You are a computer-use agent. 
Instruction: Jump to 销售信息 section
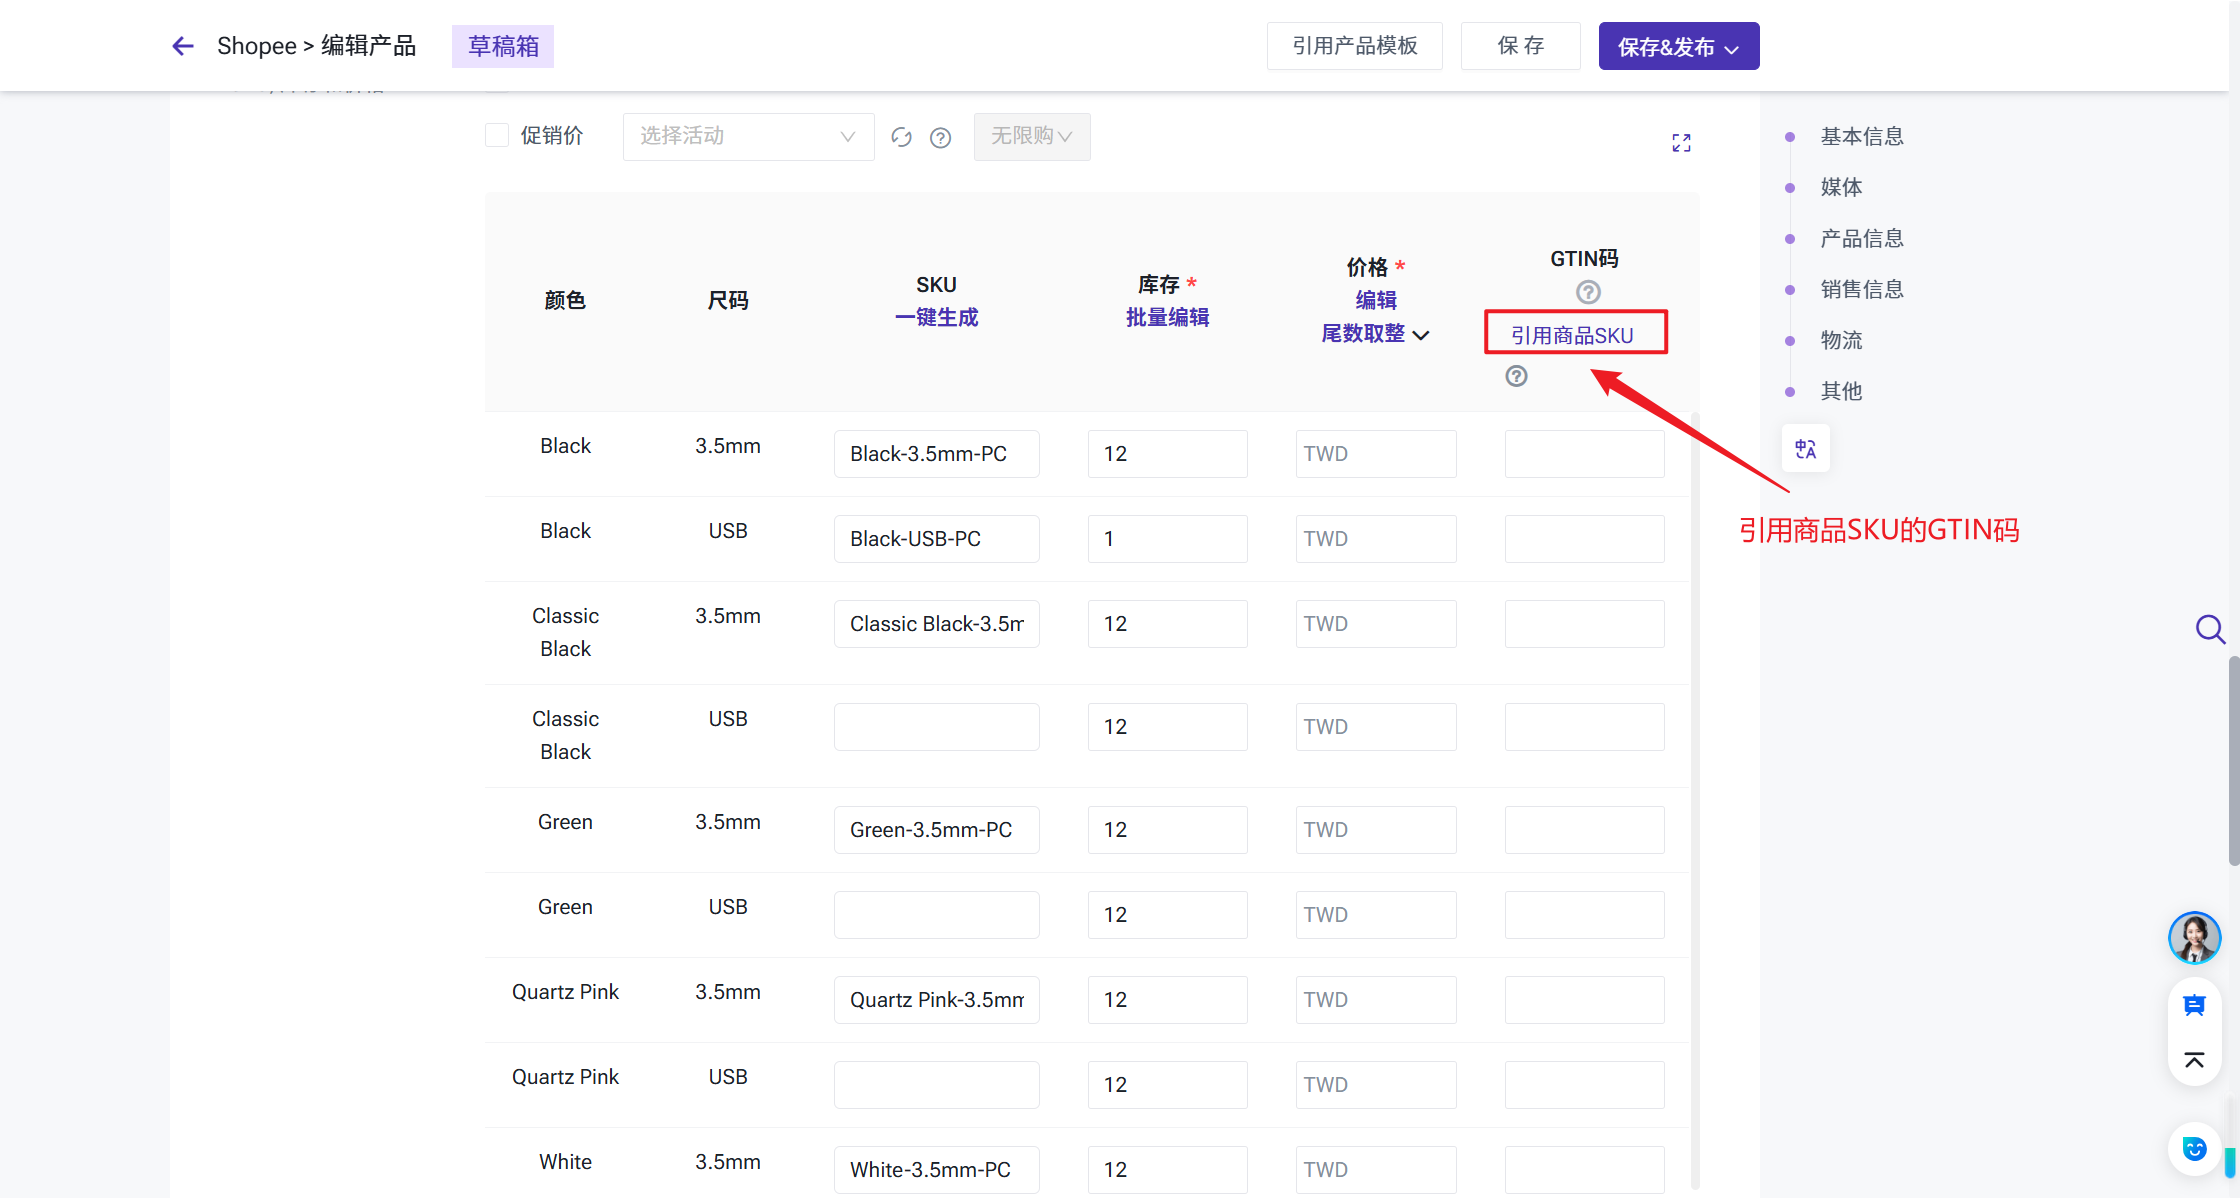pyautogui.click(x=1861, y=289)
